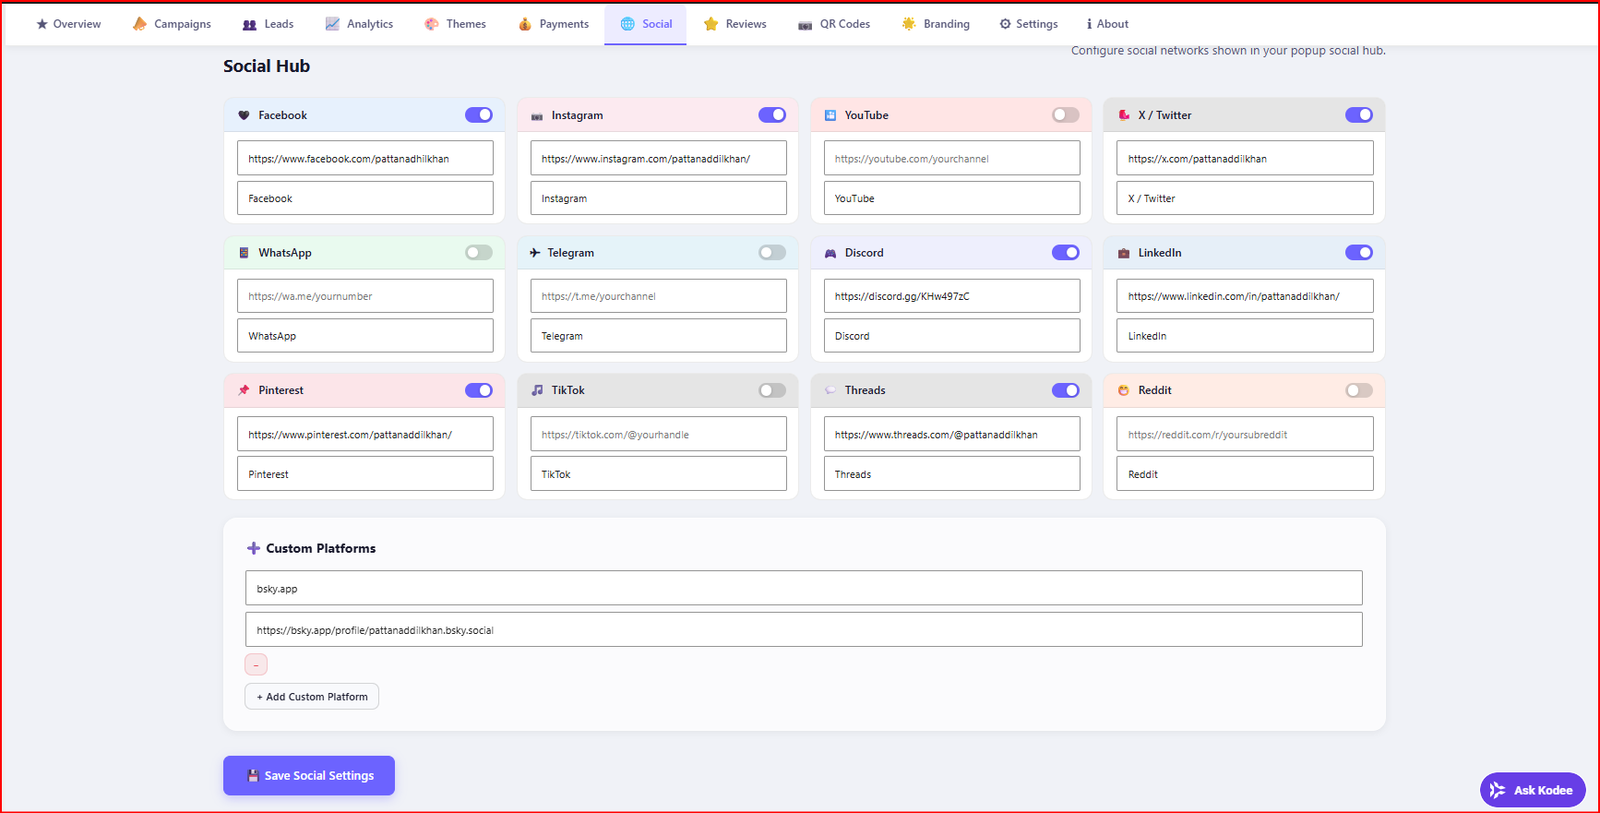Click the Pinterest label text field
1600x813 pixels.
pyautogui.click(x=365, y=474)
